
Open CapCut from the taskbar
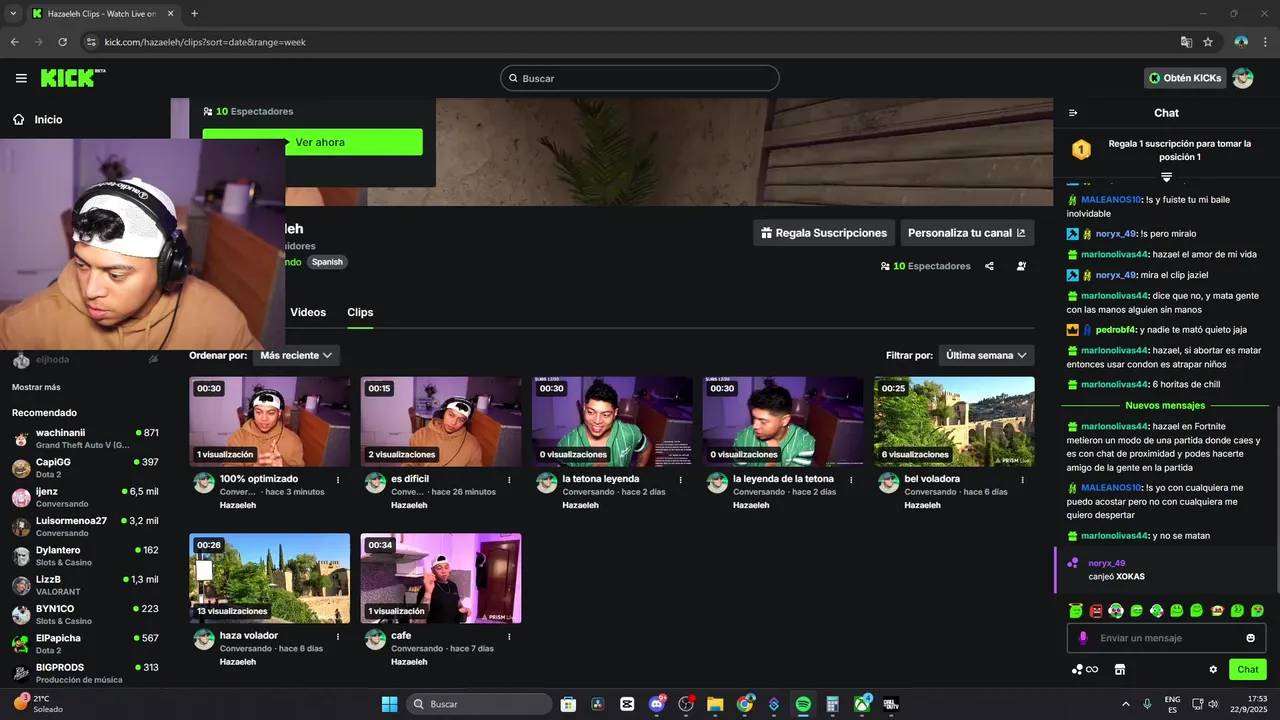pyautogui.click(x=627, y=704)
